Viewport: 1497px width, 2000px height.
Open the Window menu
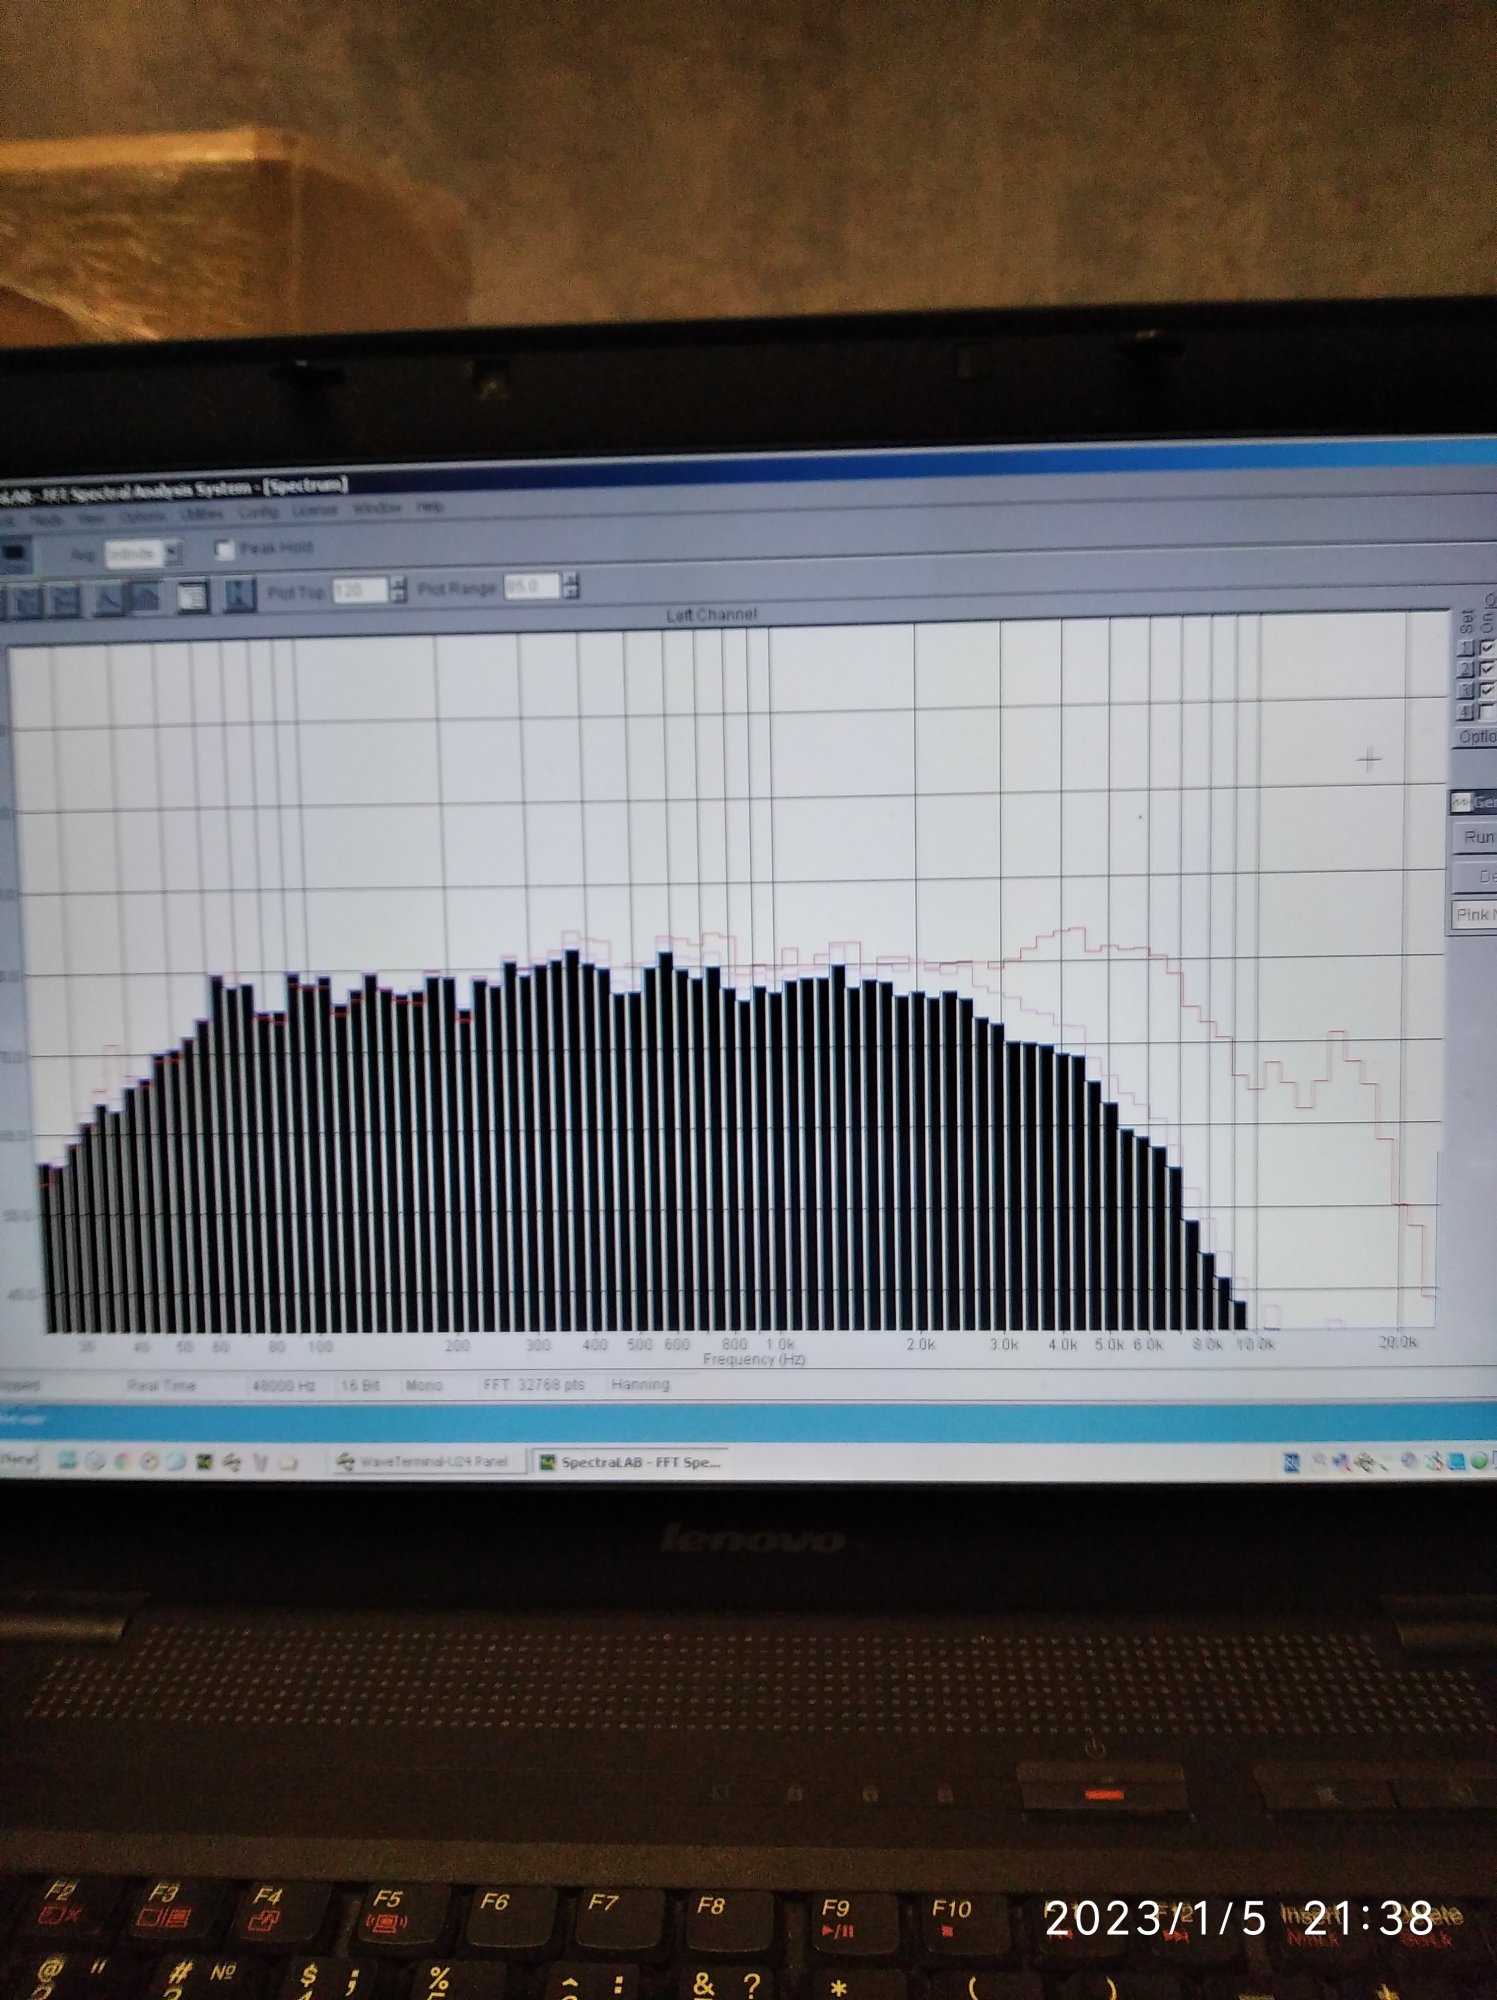[377, 508]
